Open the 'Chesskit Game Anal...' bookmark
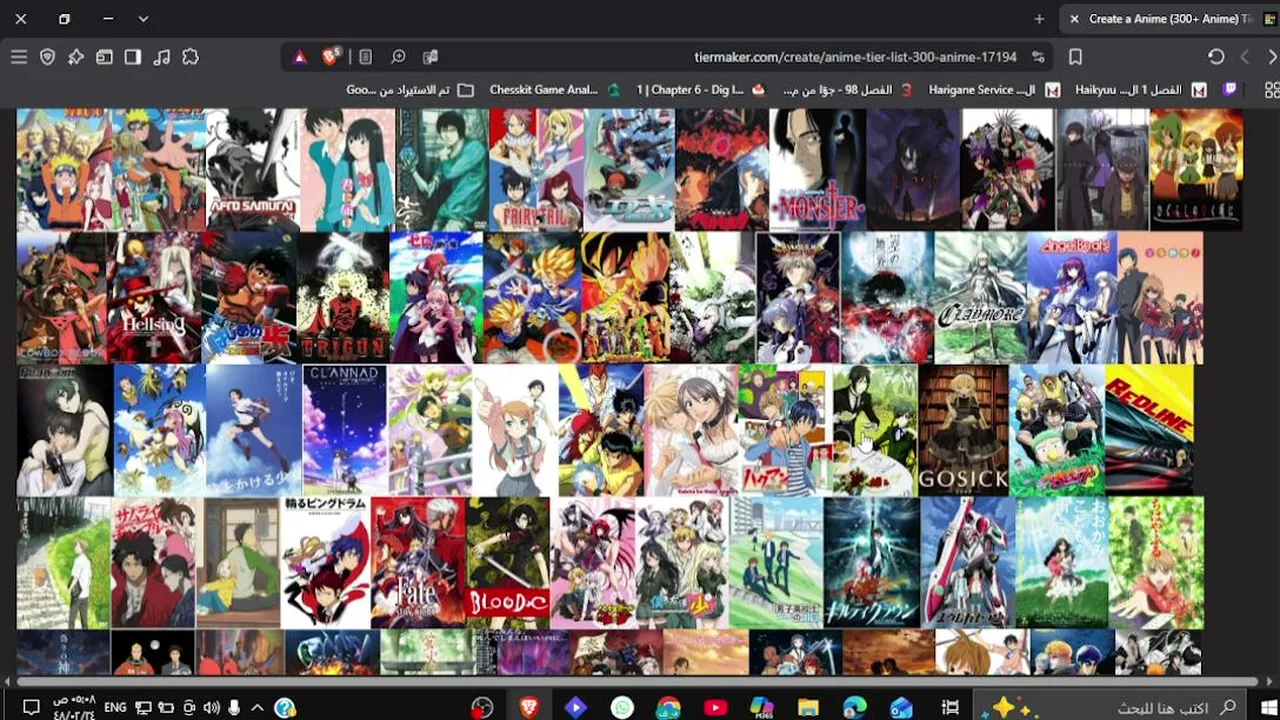Viewport: 1280px width, 720px height. pyautogui.click(x=553, y=90)
